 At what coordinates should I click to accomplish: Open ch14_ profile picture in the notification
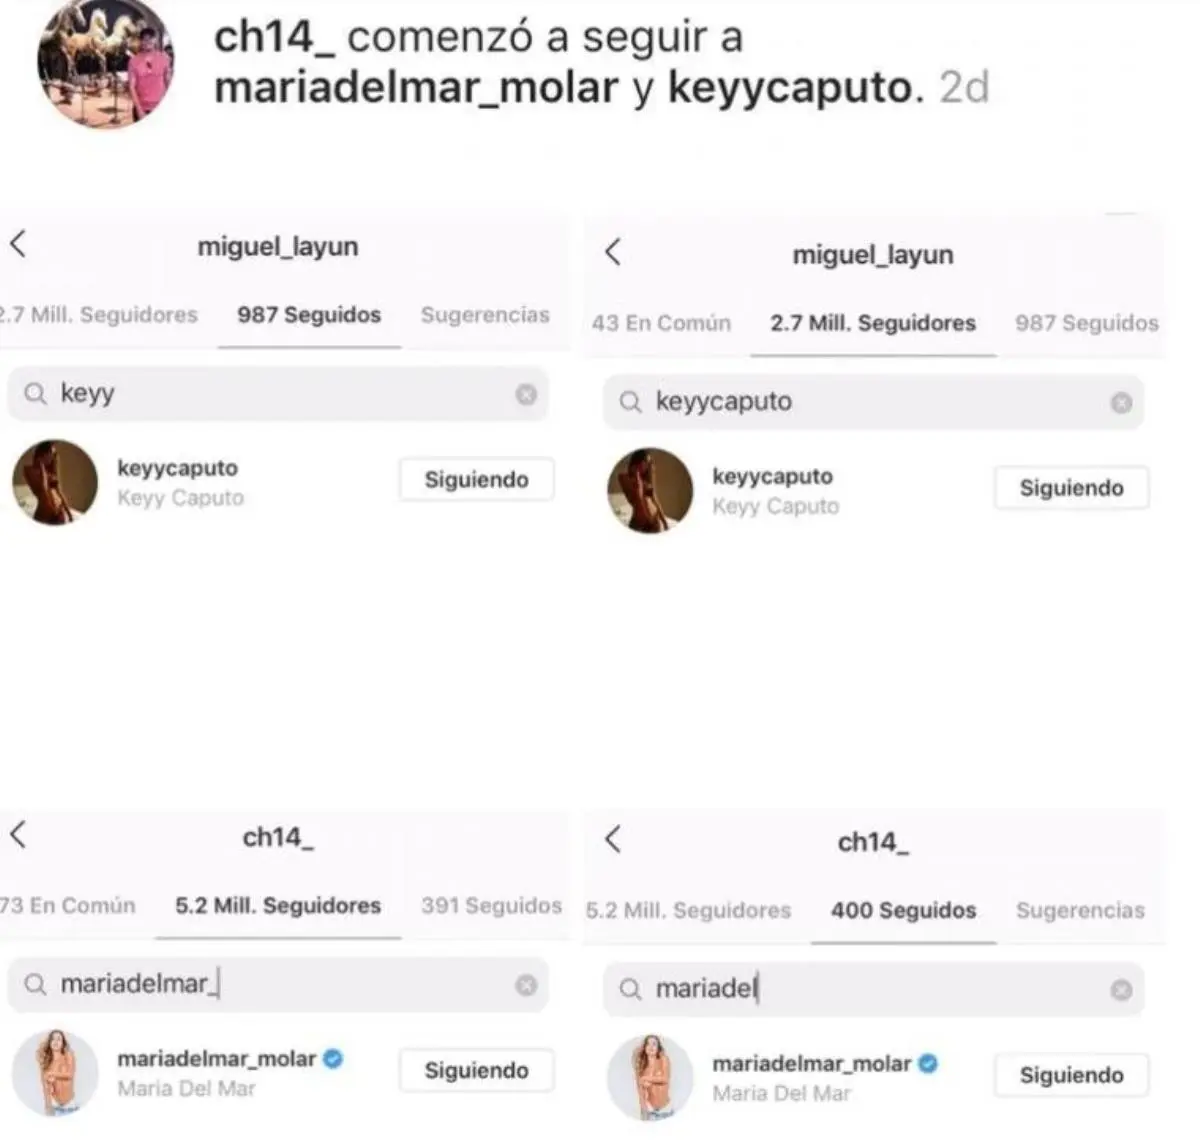pyautogui.click(x=106, y=62)
